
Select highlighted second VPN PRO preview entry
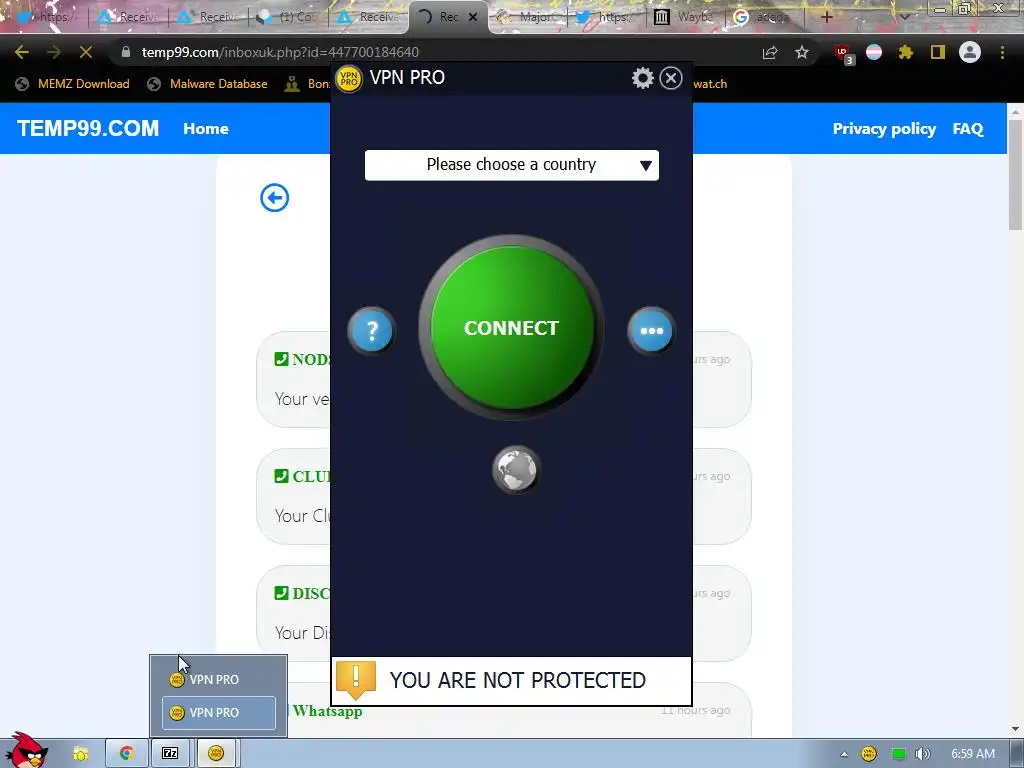coord(218,712)
